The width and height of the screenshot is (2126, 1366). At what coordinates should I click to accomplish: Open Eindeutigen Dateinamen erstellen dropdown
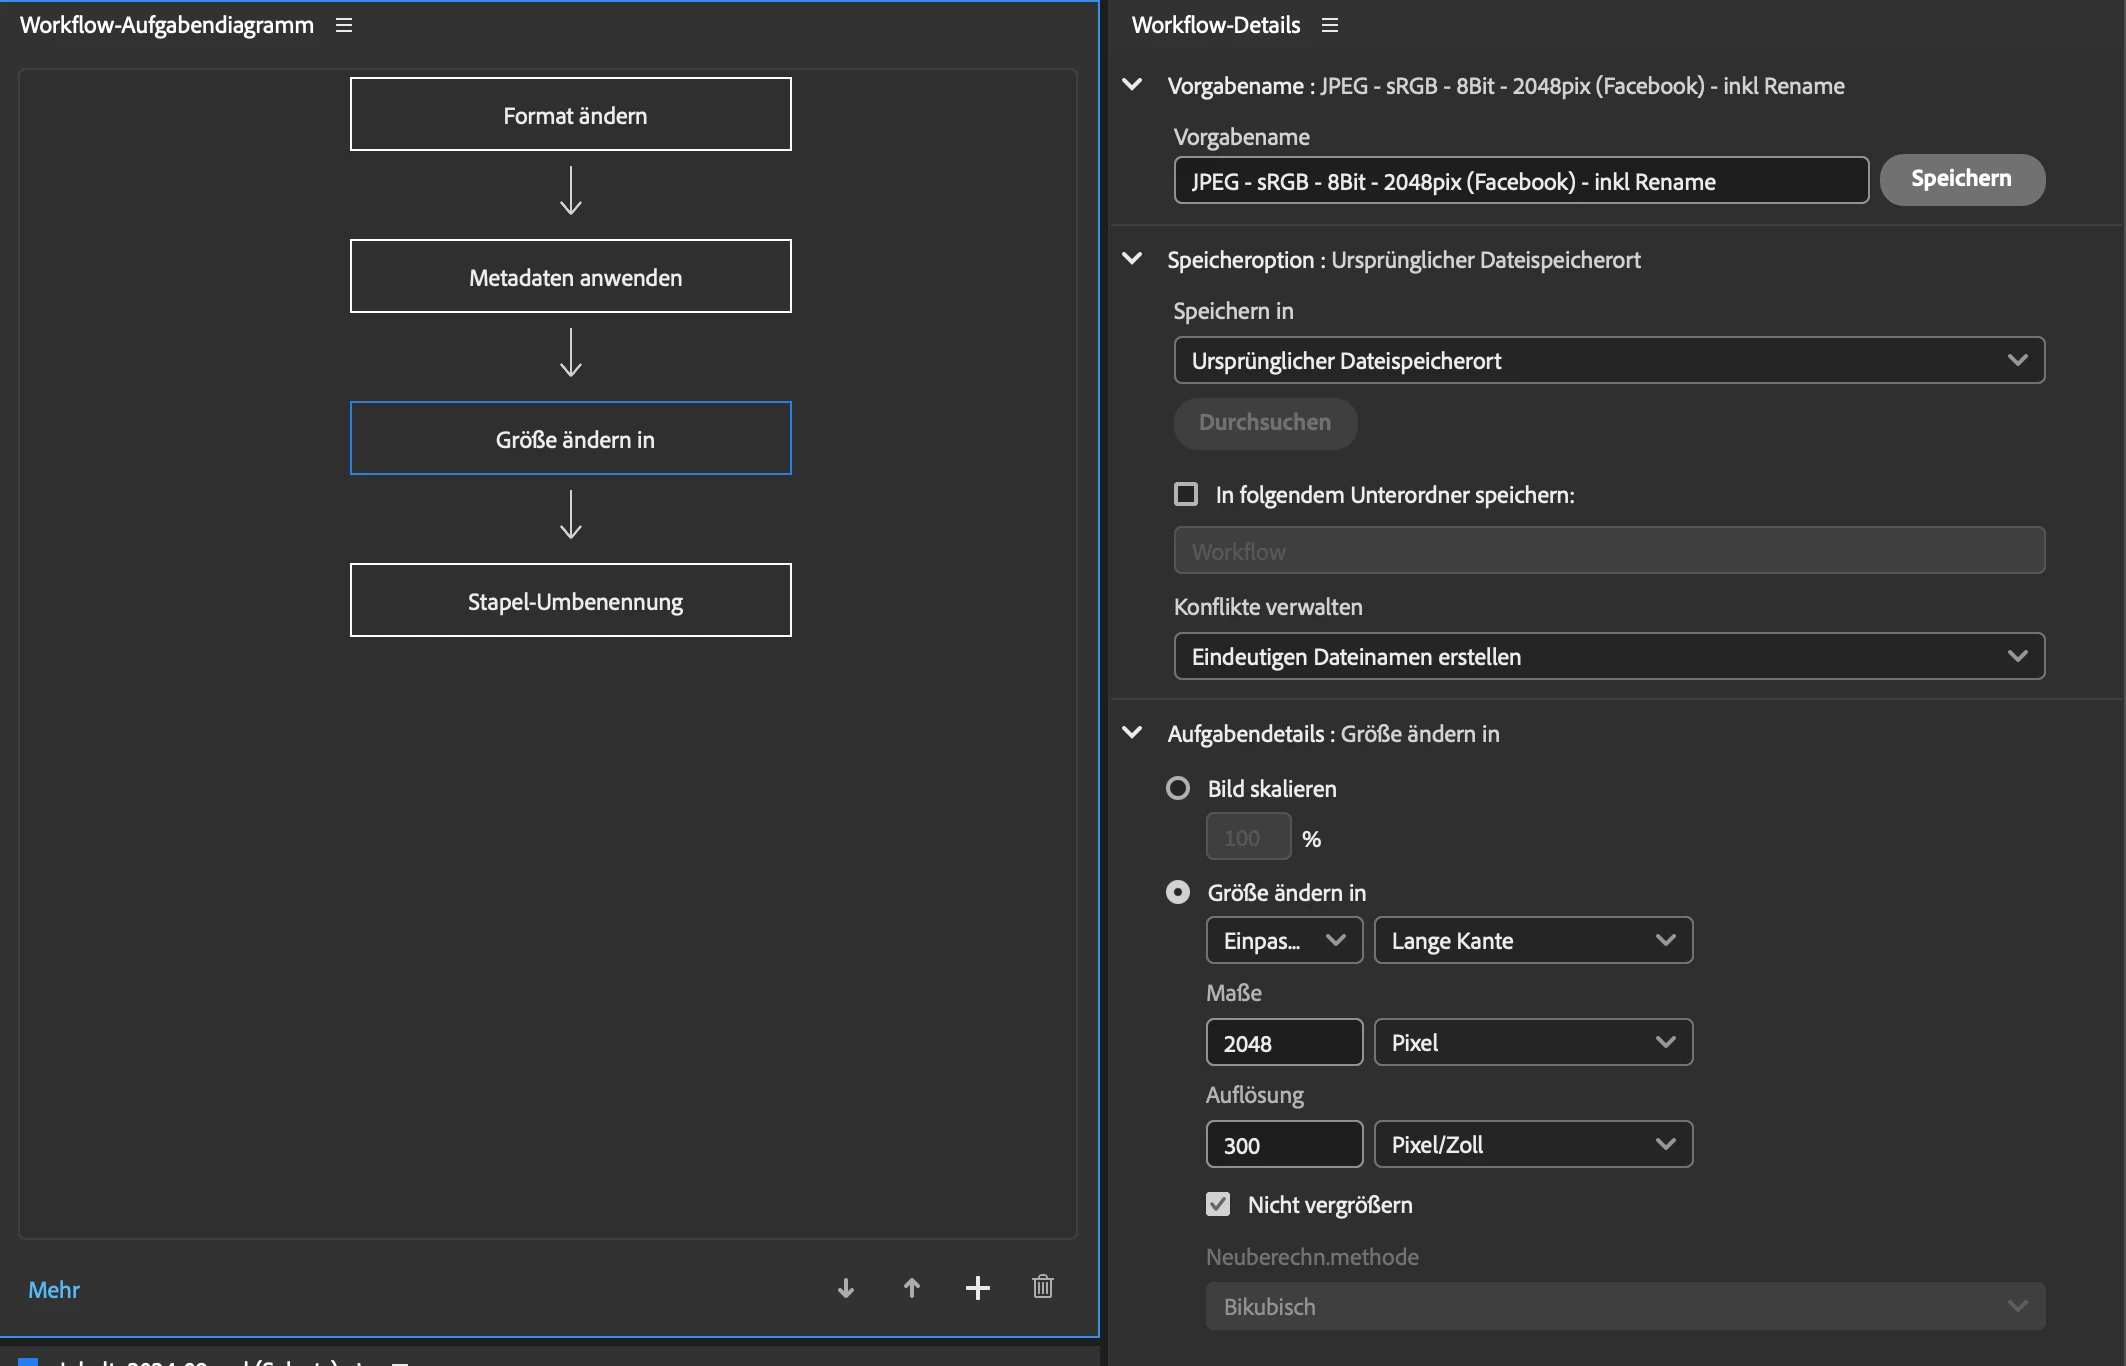[1608, 656]
